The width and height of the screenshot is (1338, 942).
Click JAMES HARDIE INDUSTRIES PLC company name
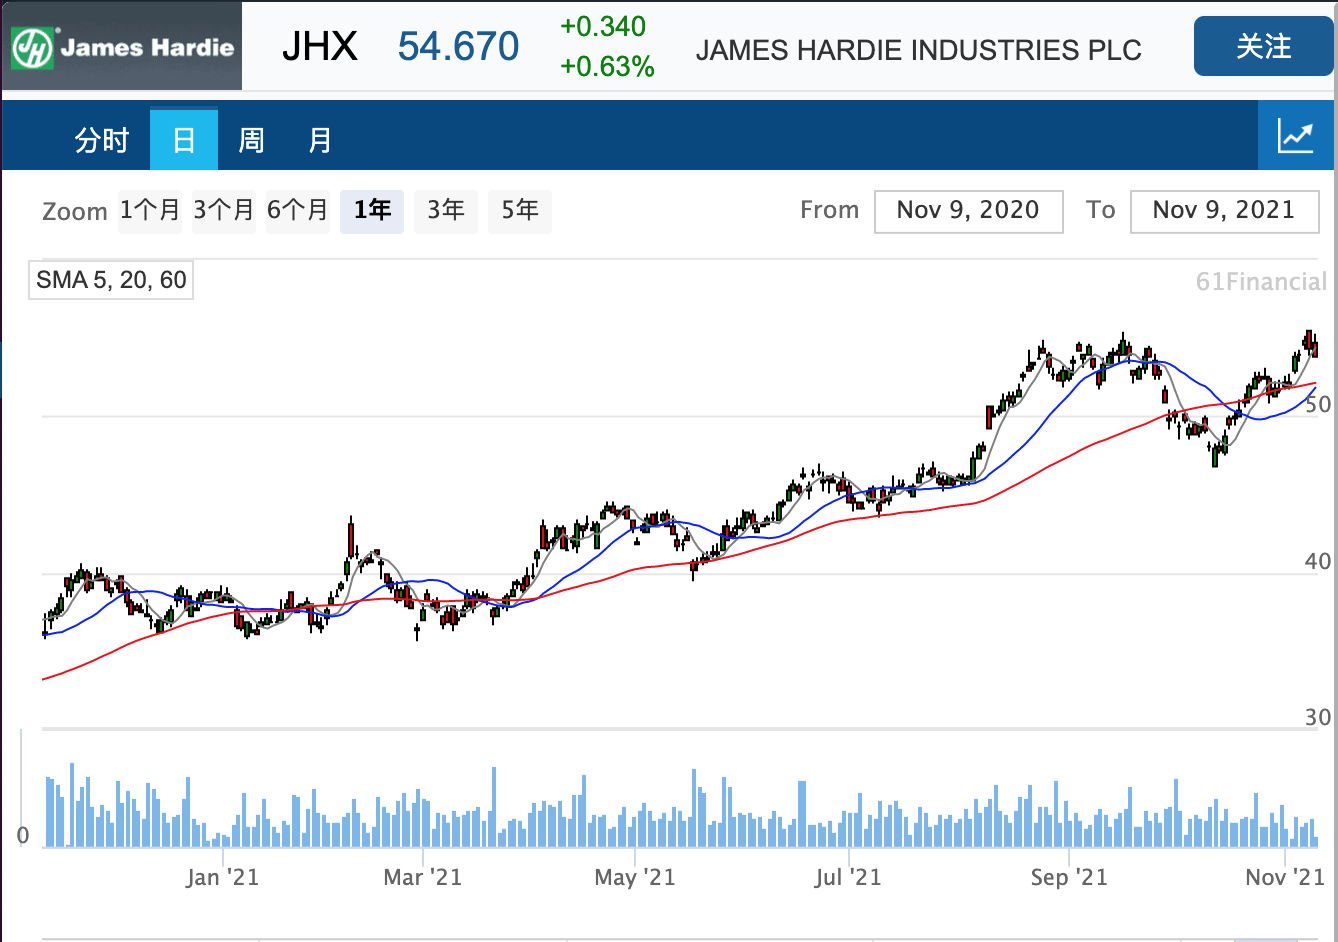coord(919,50)
